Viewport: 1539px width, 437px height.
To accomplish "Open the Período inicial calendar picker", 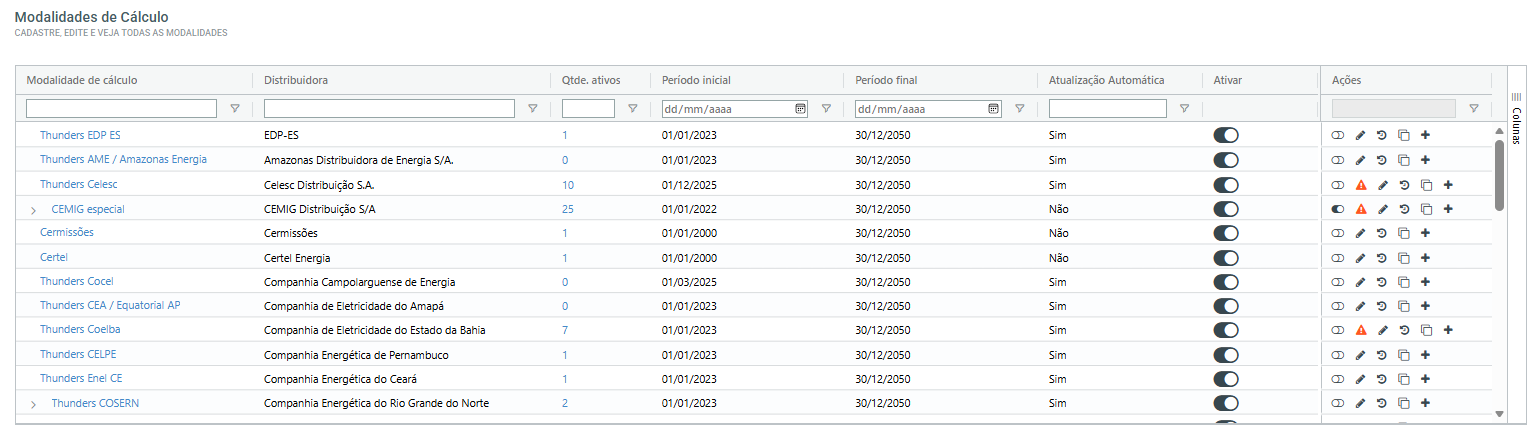I will pos(800,109).
